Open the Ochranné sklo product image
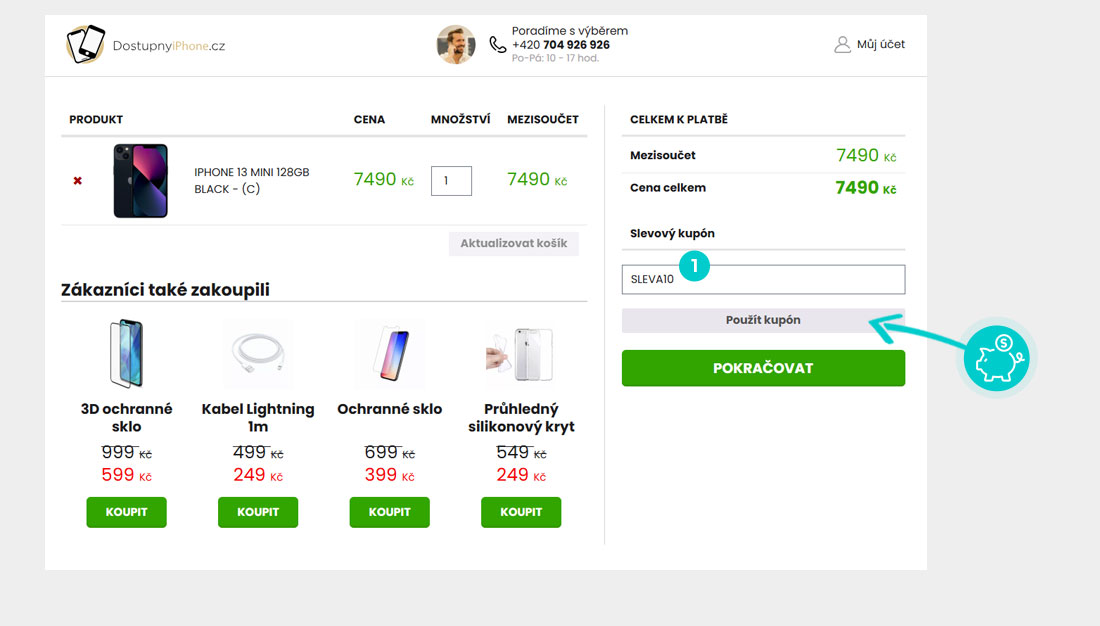 tap(390, 354)
